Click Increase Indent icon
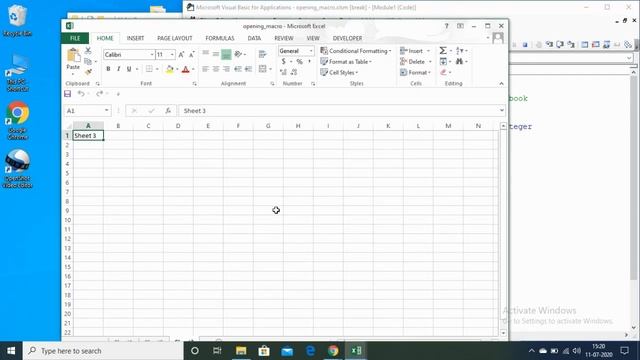Image resolution: width=640 pixels, height=360 pixels. [248, 69]
